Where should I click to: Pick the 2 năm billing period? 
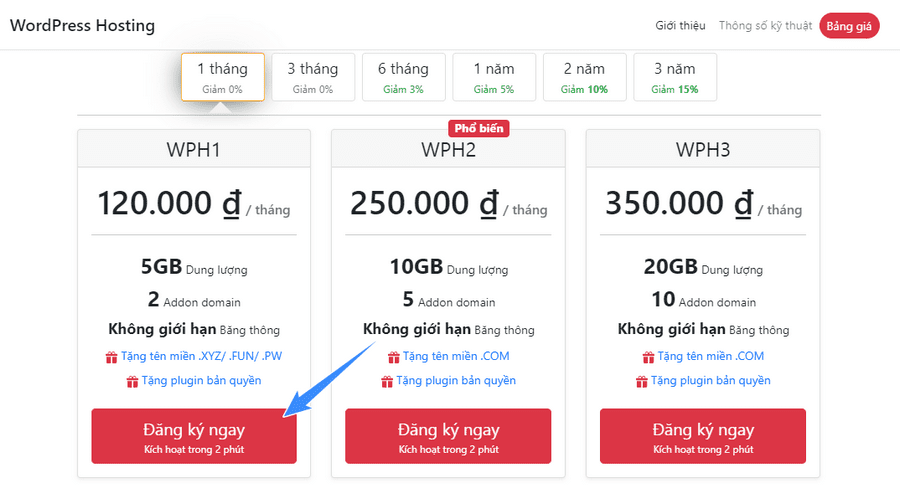point(584,77)
